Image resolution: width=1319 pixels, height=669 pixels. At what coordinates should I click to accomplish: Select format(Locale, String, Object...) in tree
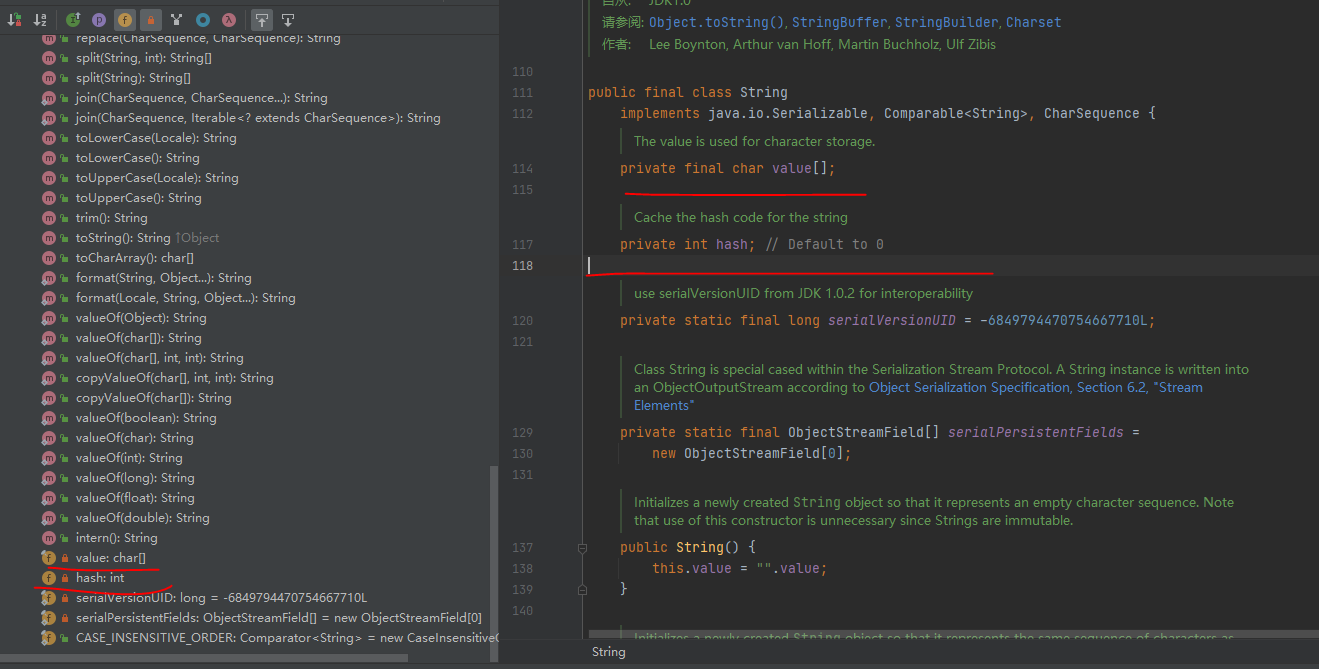(x=186, y=298)
